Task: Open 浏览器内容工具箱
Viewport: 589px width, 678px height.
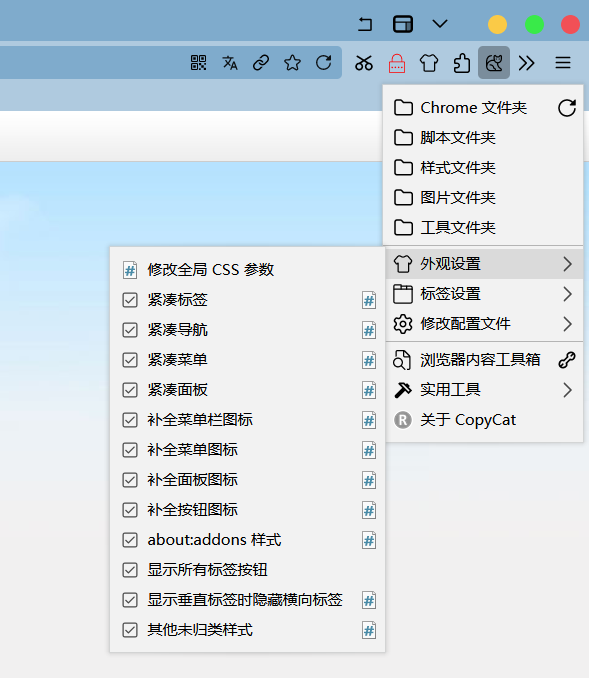Action: click(467, 360)
